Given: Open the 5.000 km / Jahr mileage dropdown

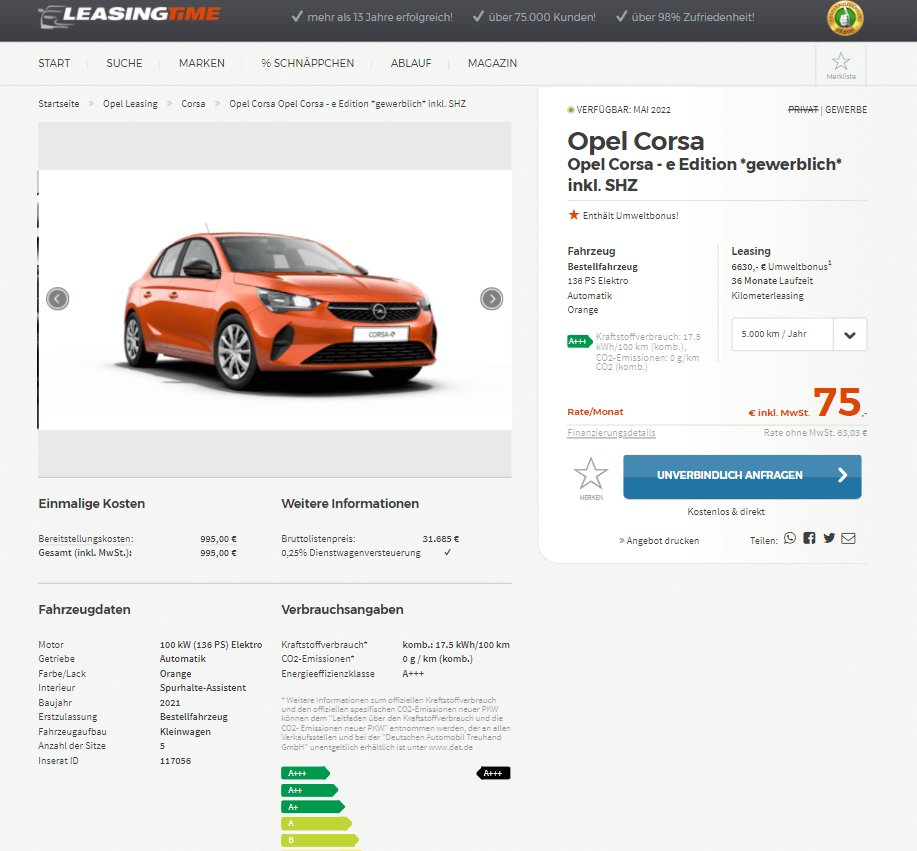Looking at the screenshot, I should click(799, 334).
